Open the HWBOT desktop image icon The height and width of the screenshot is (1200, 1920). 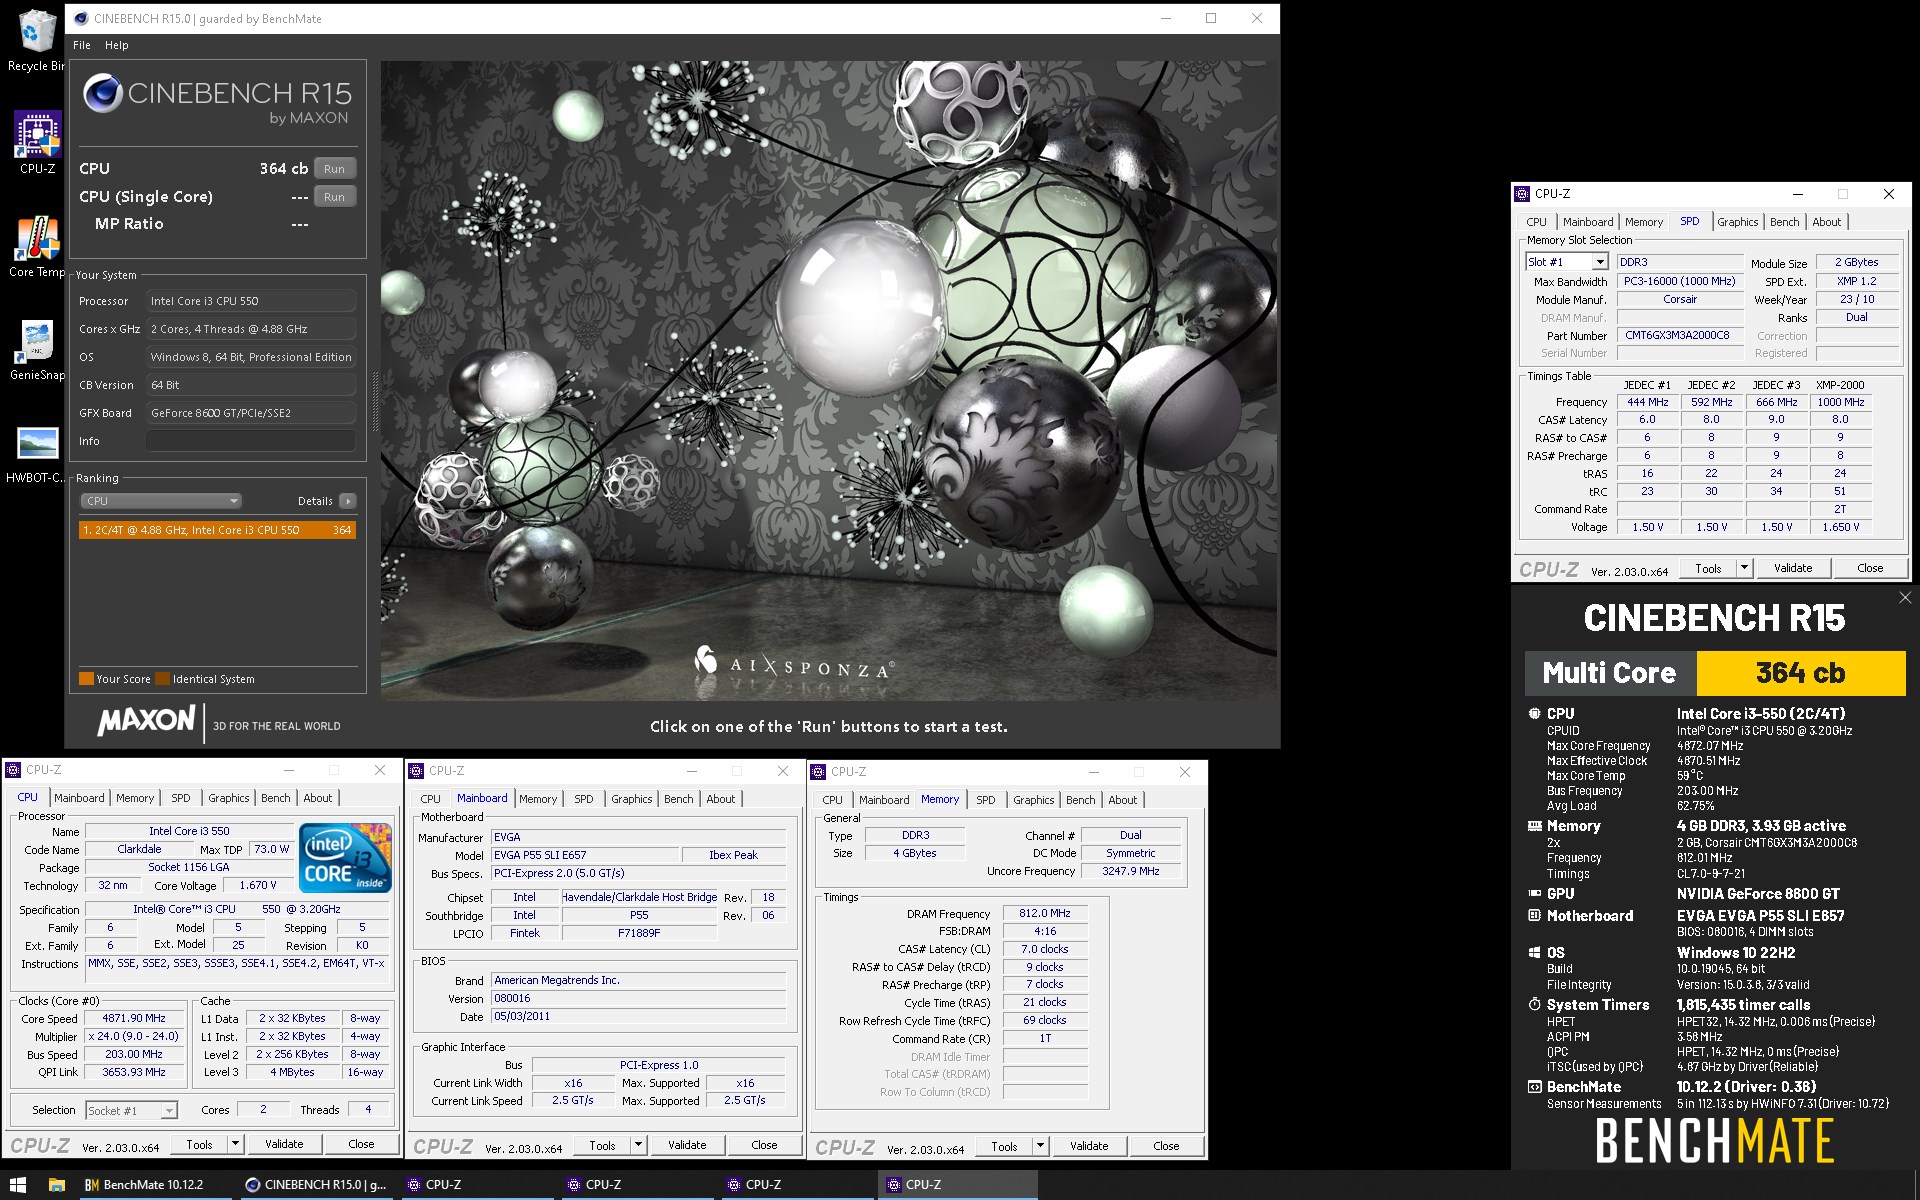coord(37,453)
